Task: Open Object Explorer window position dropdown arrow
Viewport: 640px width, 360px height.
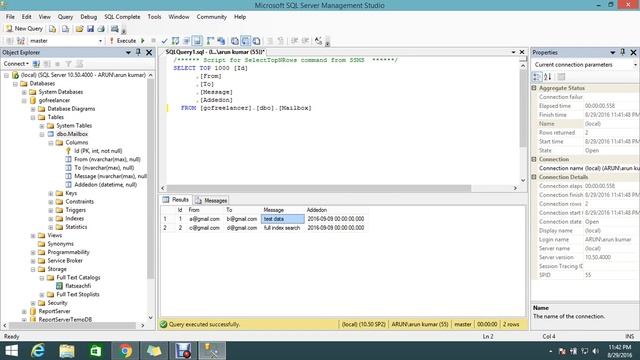Action: (128, 53)
